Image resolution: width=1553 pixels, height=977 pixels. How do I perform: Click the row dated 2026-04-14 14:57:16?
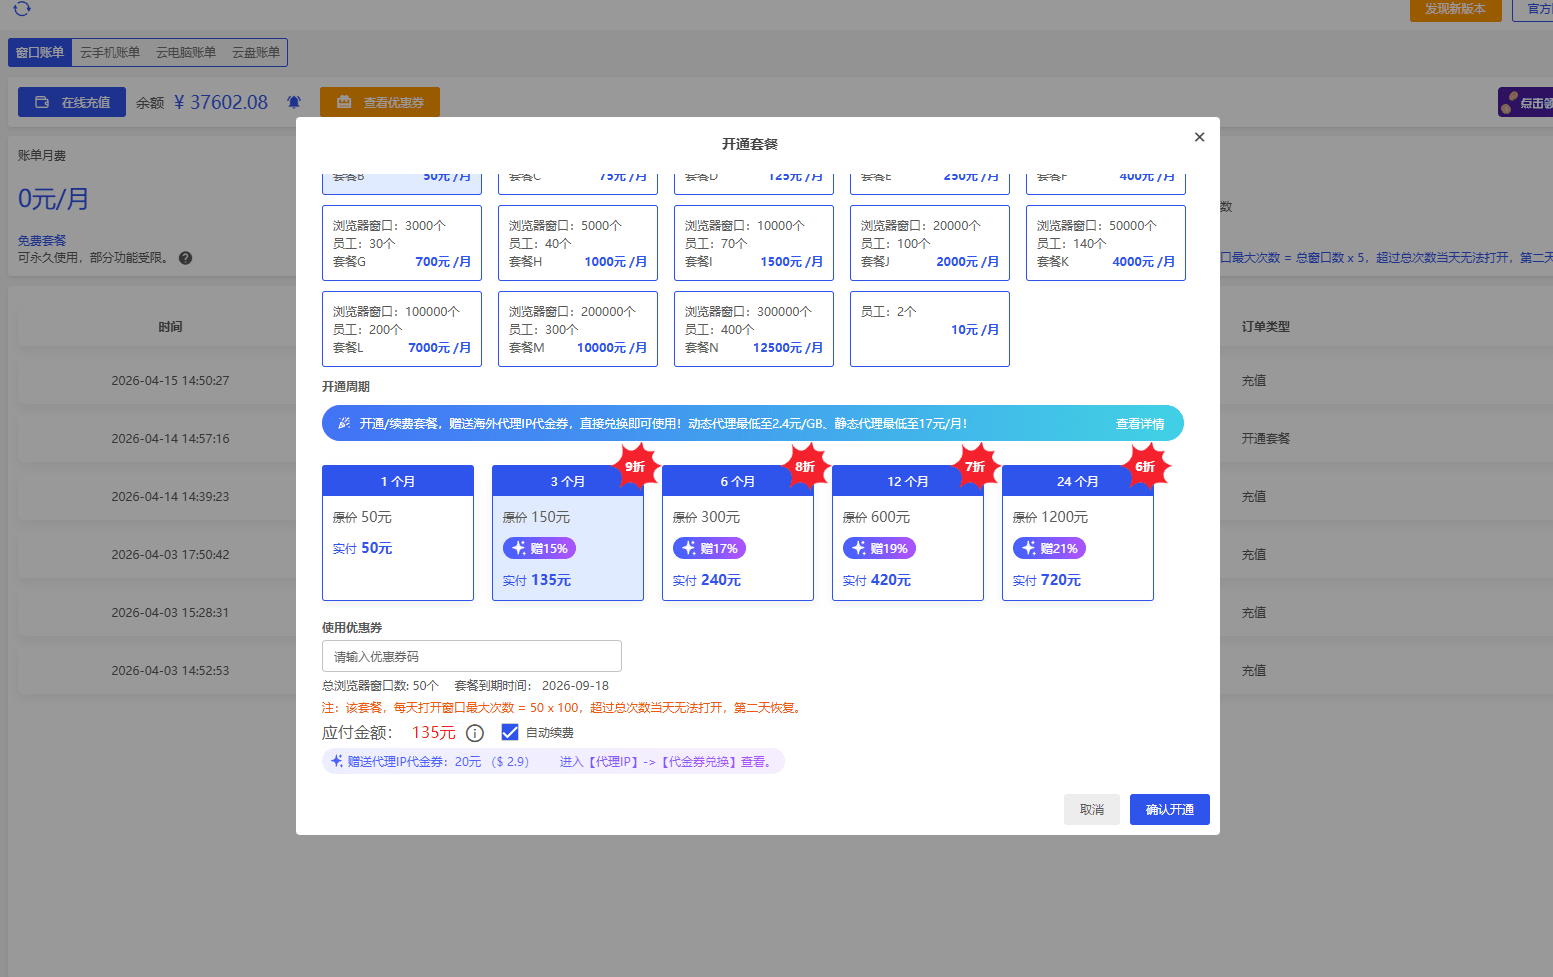click(x=170, y=439)
